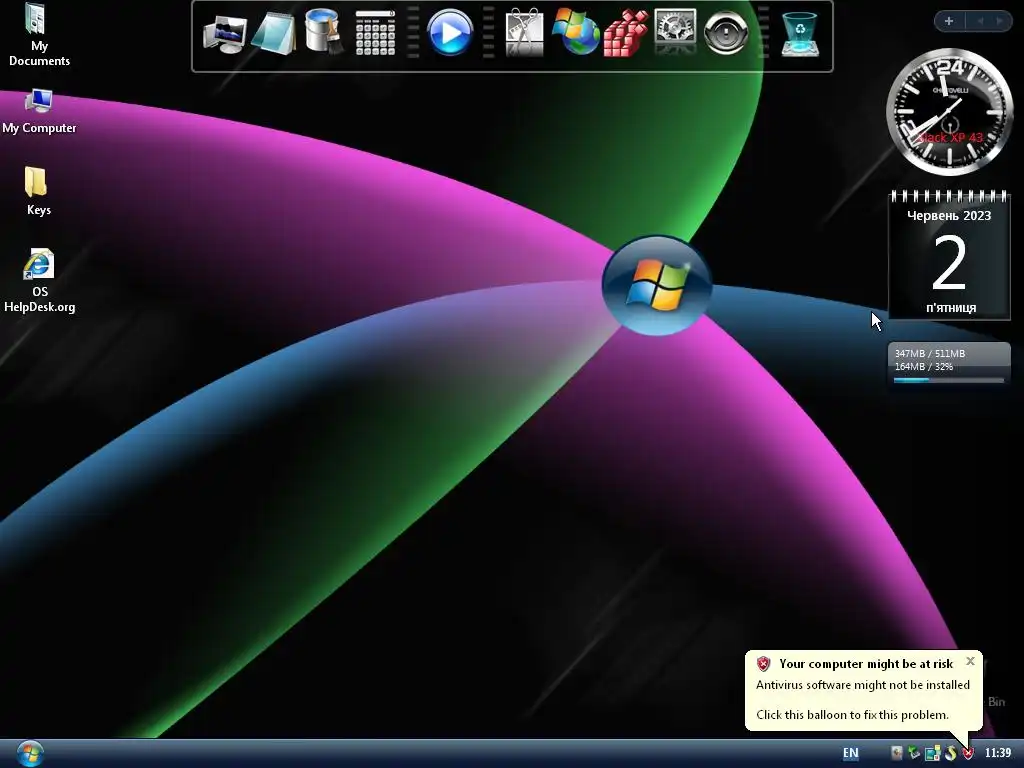Click the Start orb button
The width and height of the screenshot is (1024, 768).
30,754
